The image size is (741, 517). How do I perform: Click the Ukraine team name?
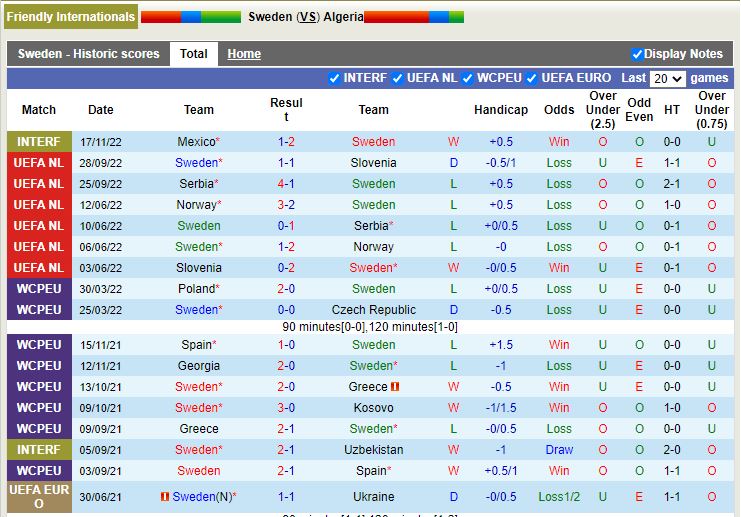point(373,497)
